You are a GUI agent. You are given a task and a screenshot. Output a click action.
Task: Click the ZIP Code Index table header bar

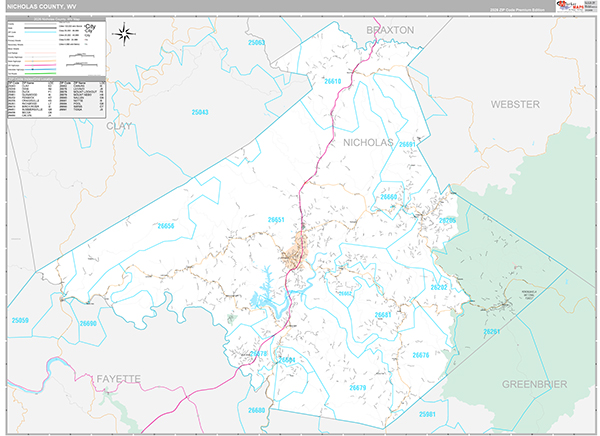coord(56,79)
